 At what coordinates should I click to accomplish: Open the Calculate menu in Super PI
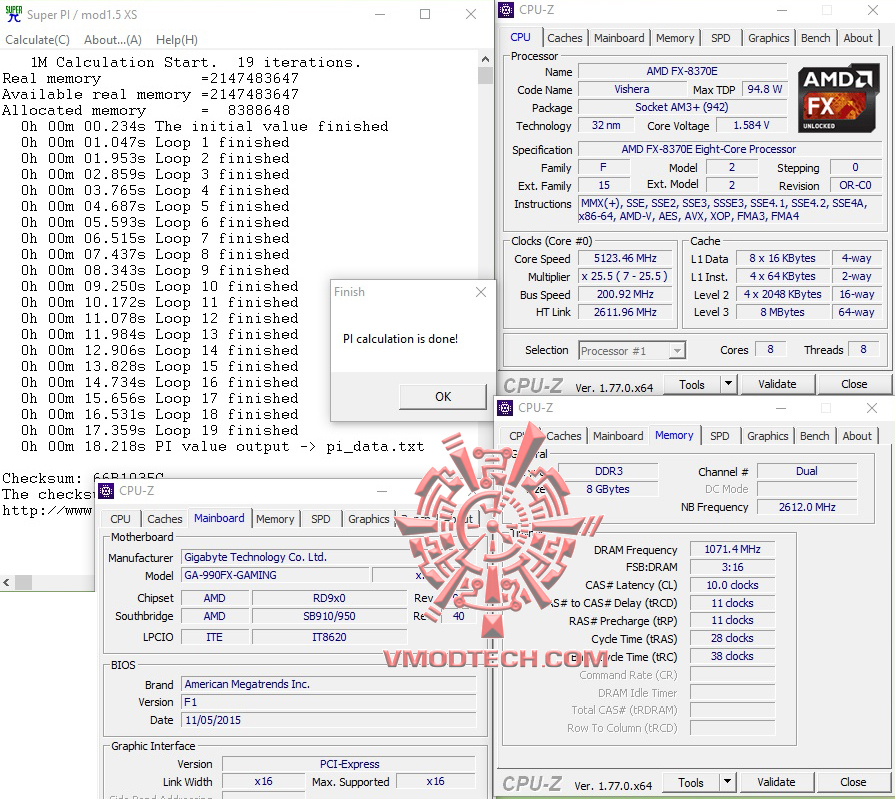pos(37,39)
